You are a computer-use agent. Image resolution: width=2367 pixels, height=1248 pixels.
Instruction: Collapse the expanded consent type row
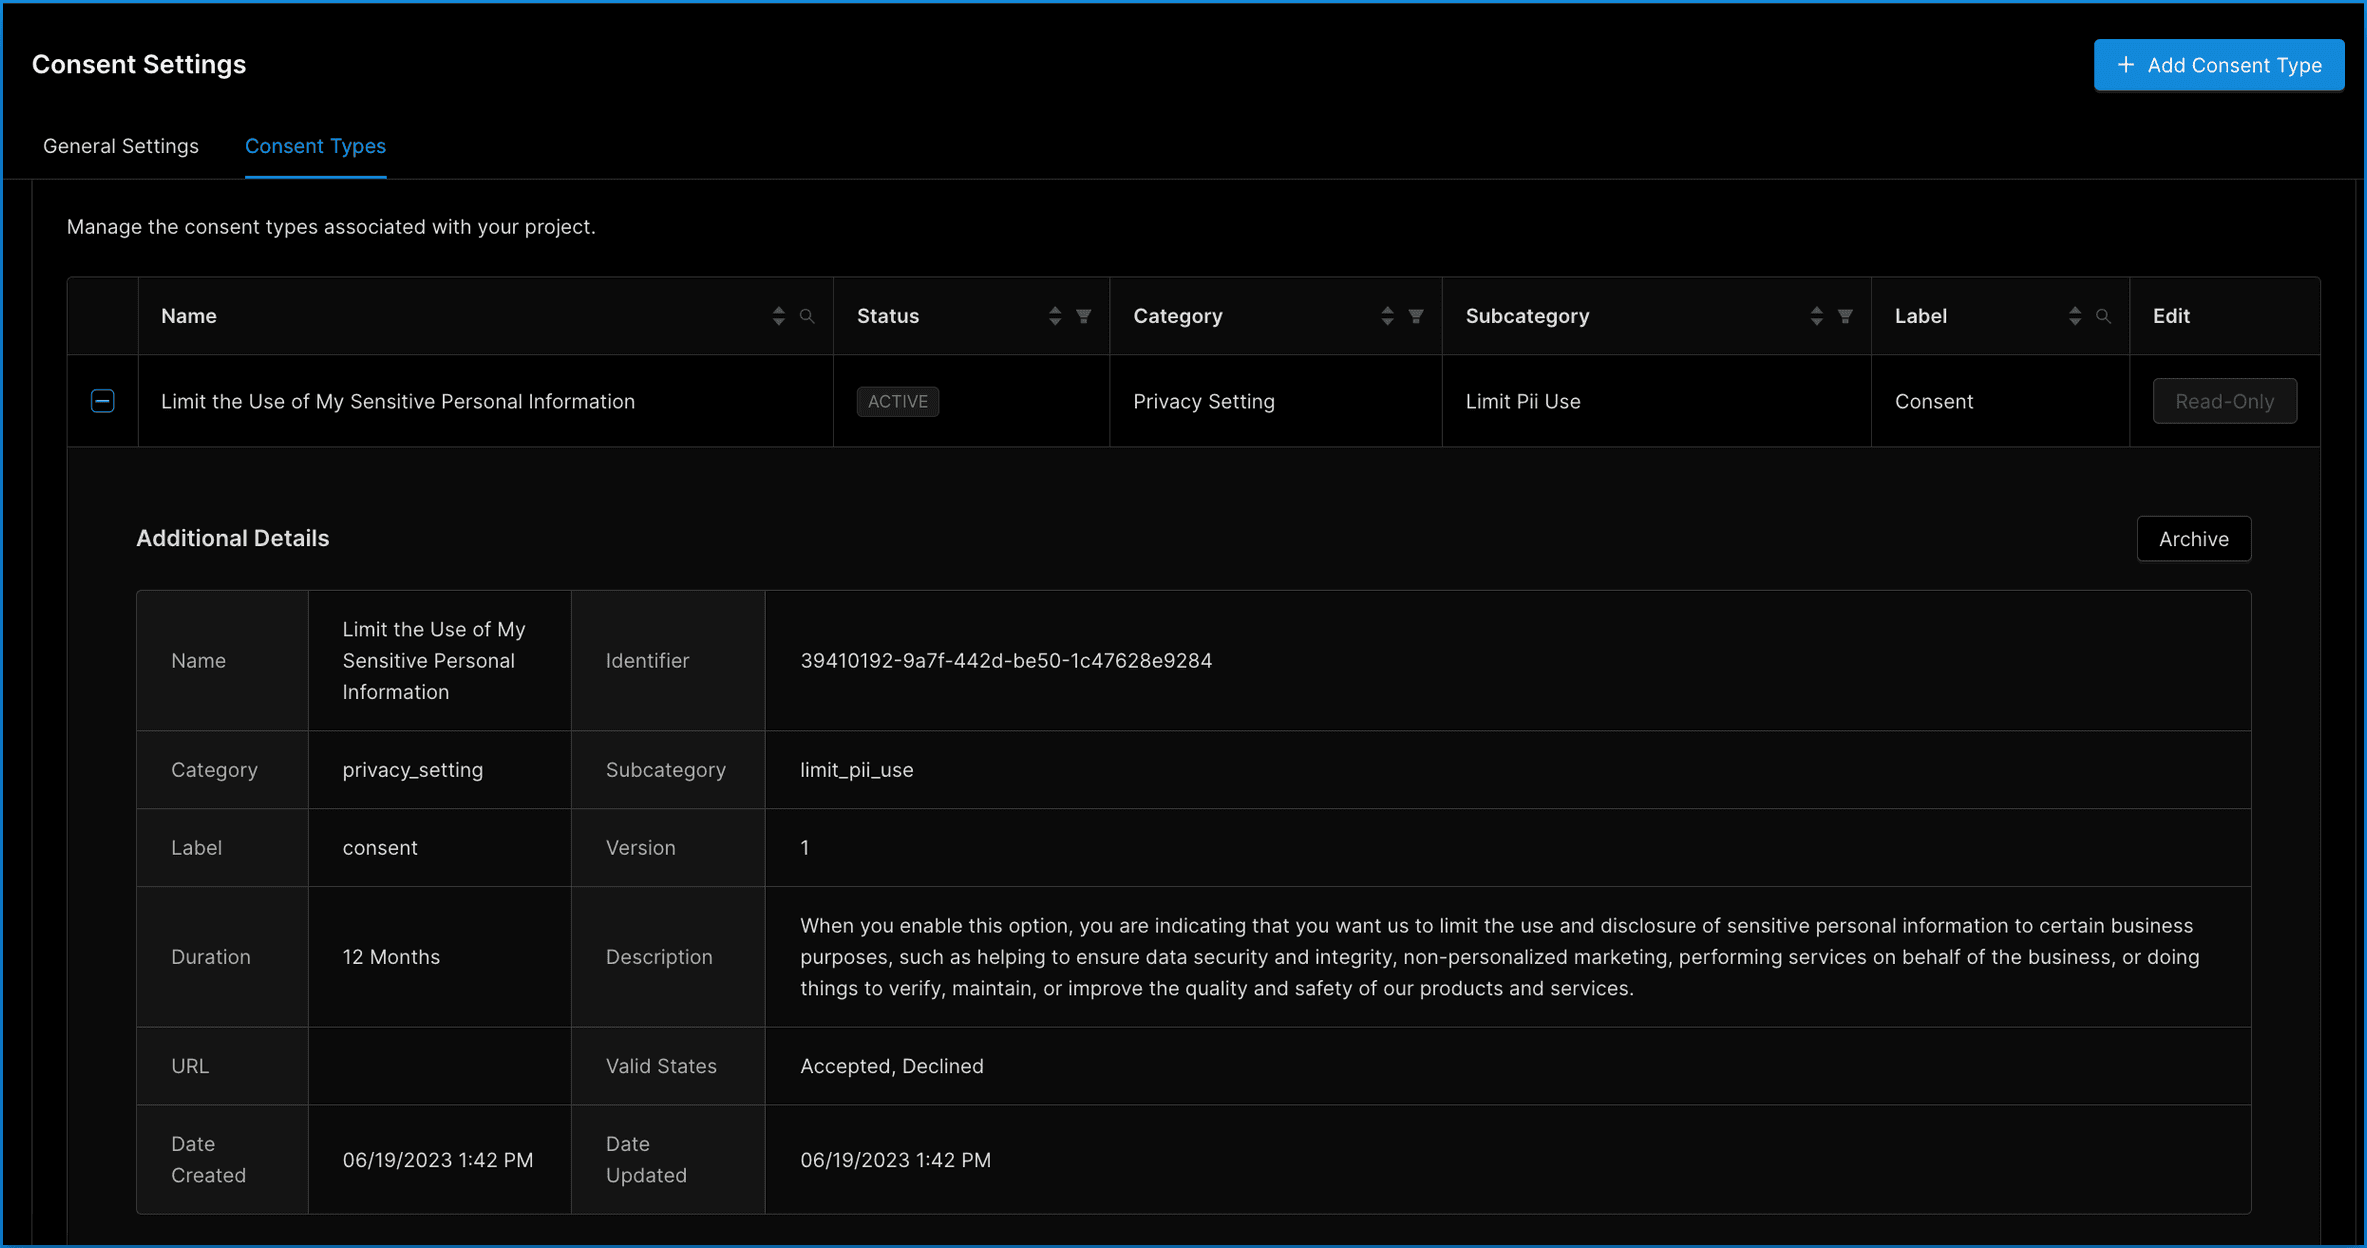[103, 401]
